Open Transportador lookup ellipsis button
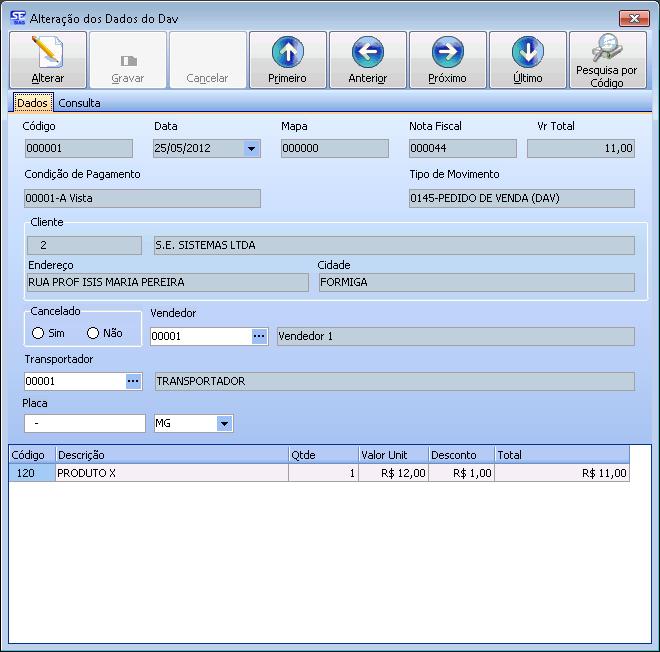Screen dimensions: 660x652 pos(133,381)
